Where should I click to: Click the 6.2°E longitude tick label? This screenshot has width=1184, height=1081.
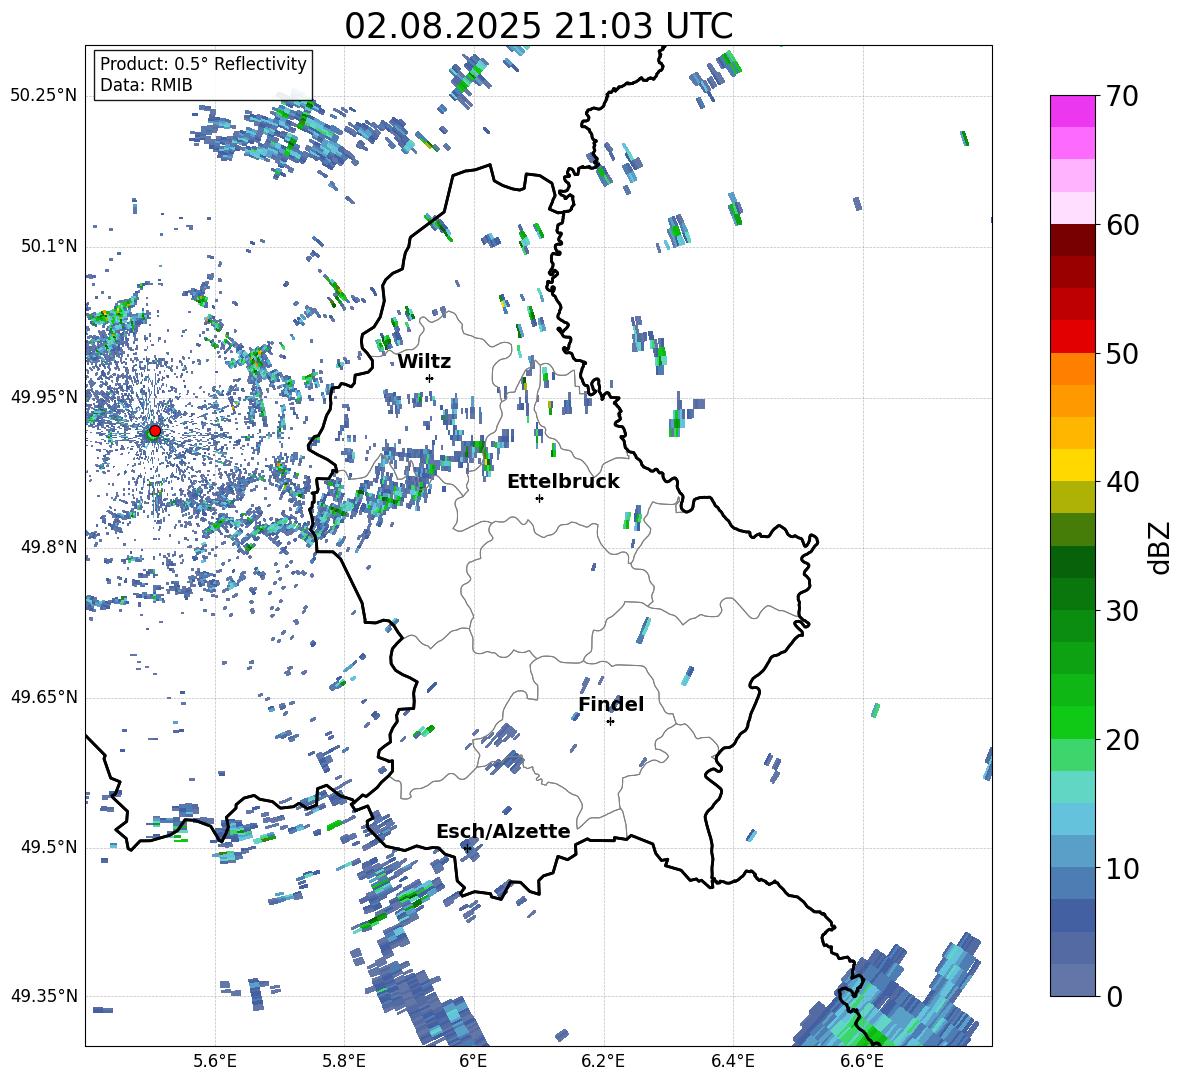pos(603,1061)
